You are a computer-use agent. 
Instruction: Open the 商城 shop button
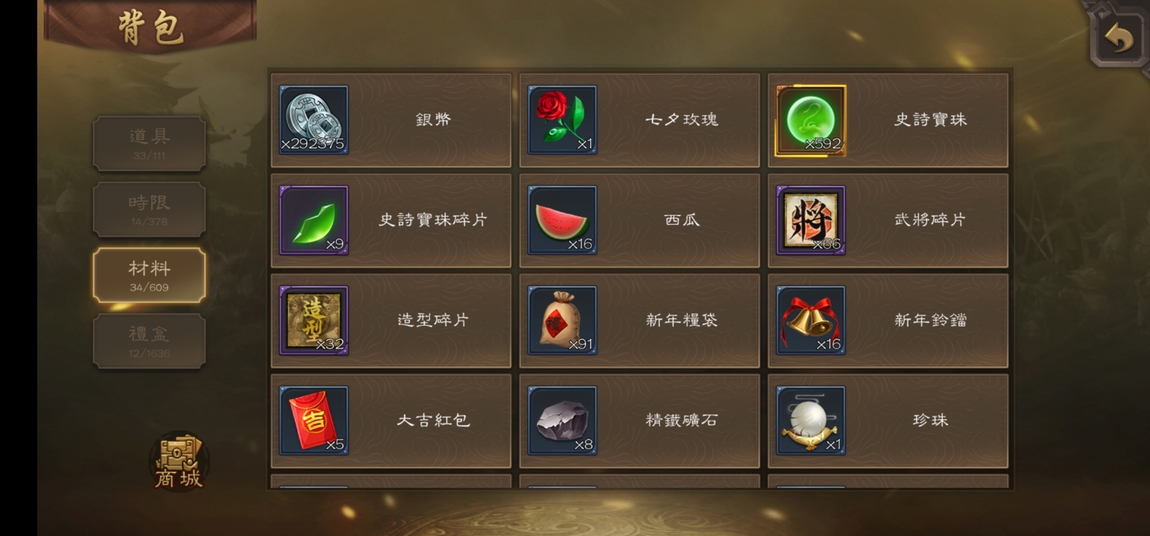click(179, 461)
